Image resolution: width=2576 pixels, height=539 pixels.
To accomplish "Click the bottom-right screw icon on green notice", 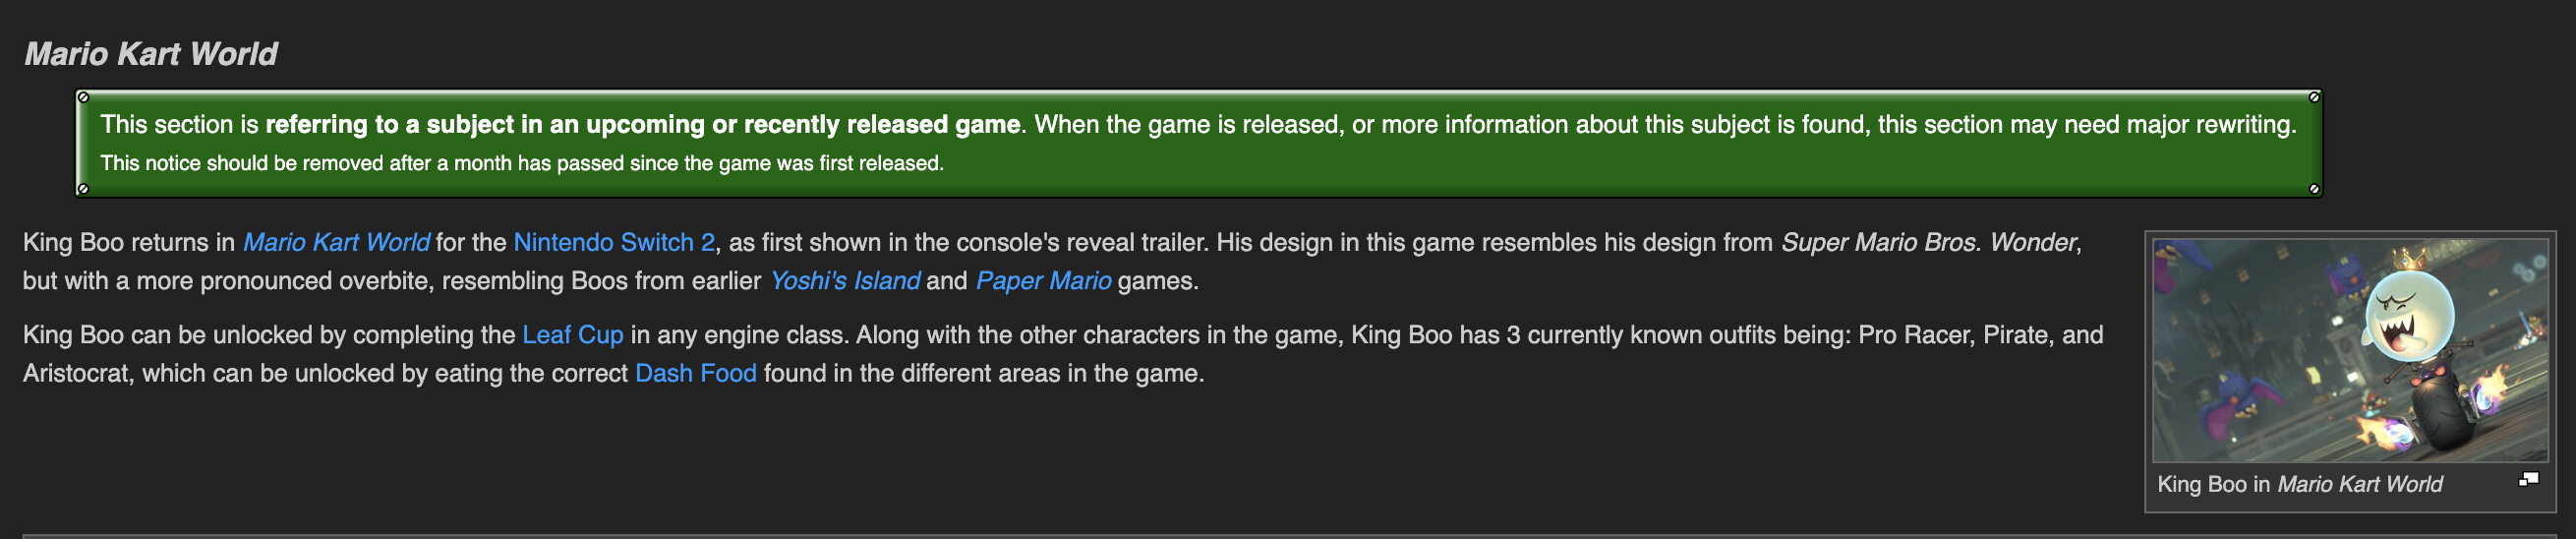I will (2314, 188).
